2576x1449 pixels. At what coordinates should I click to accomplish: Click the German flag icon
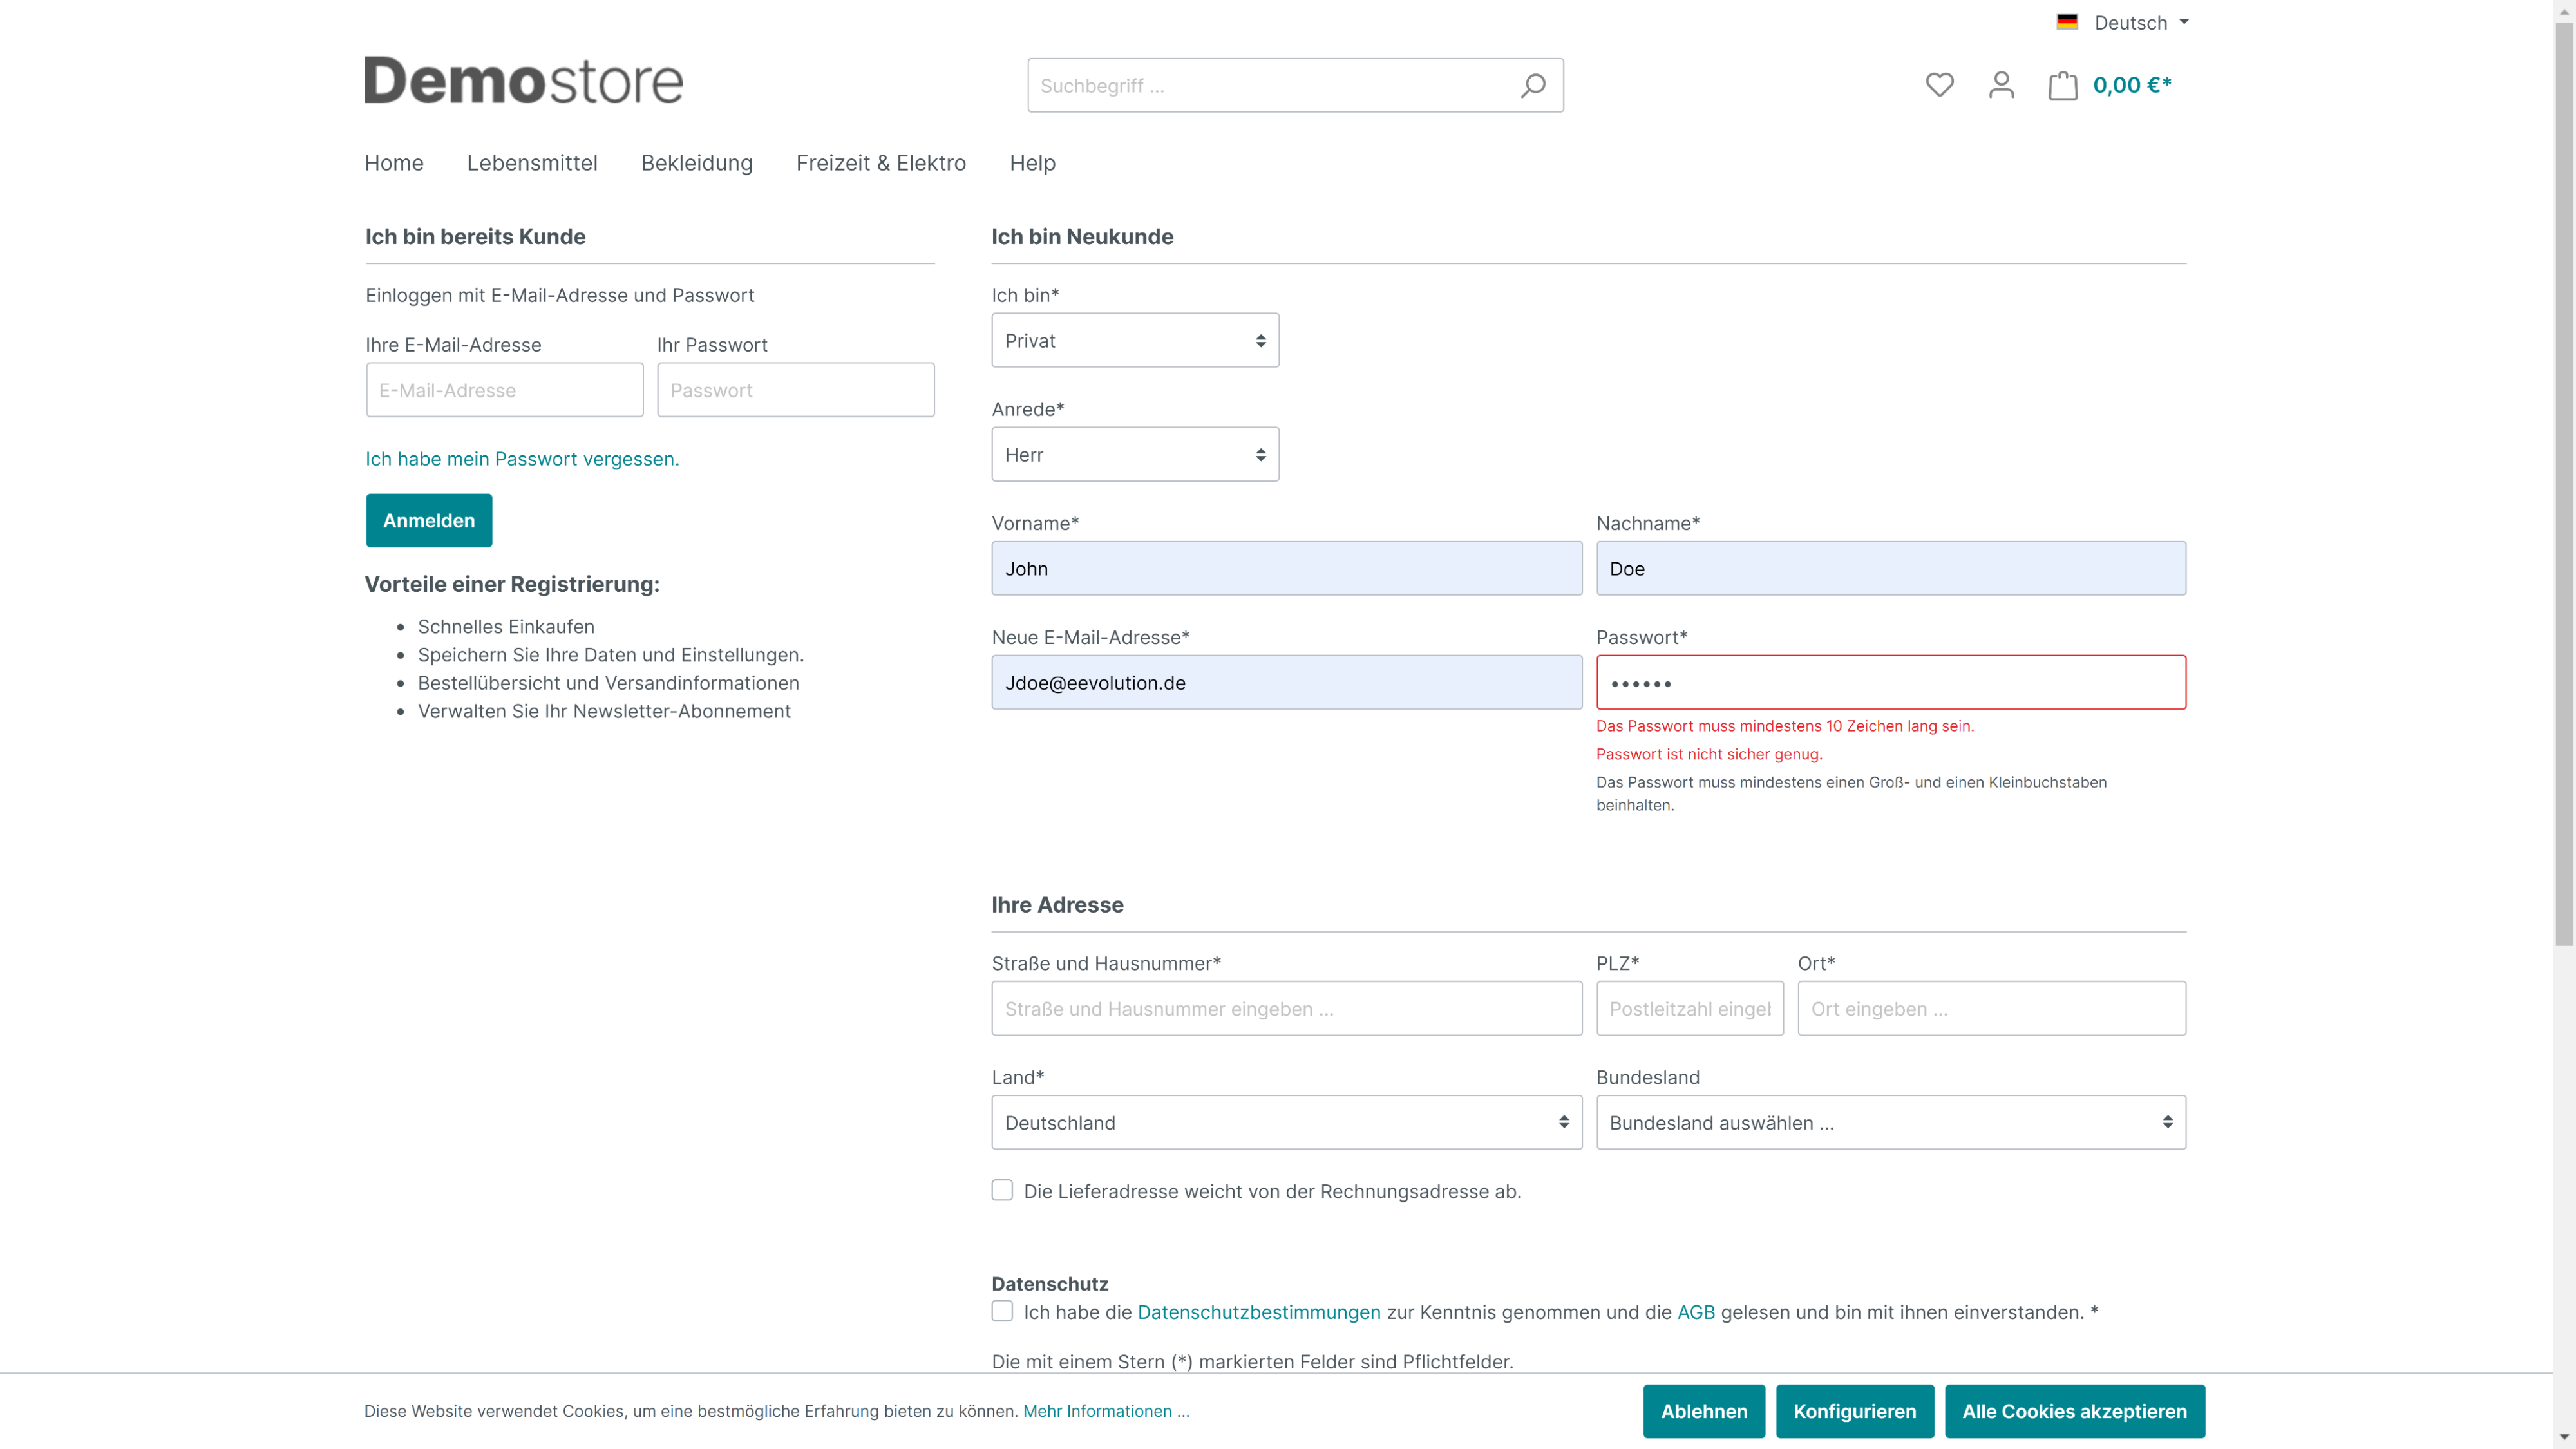click(x=2067, y=22)
